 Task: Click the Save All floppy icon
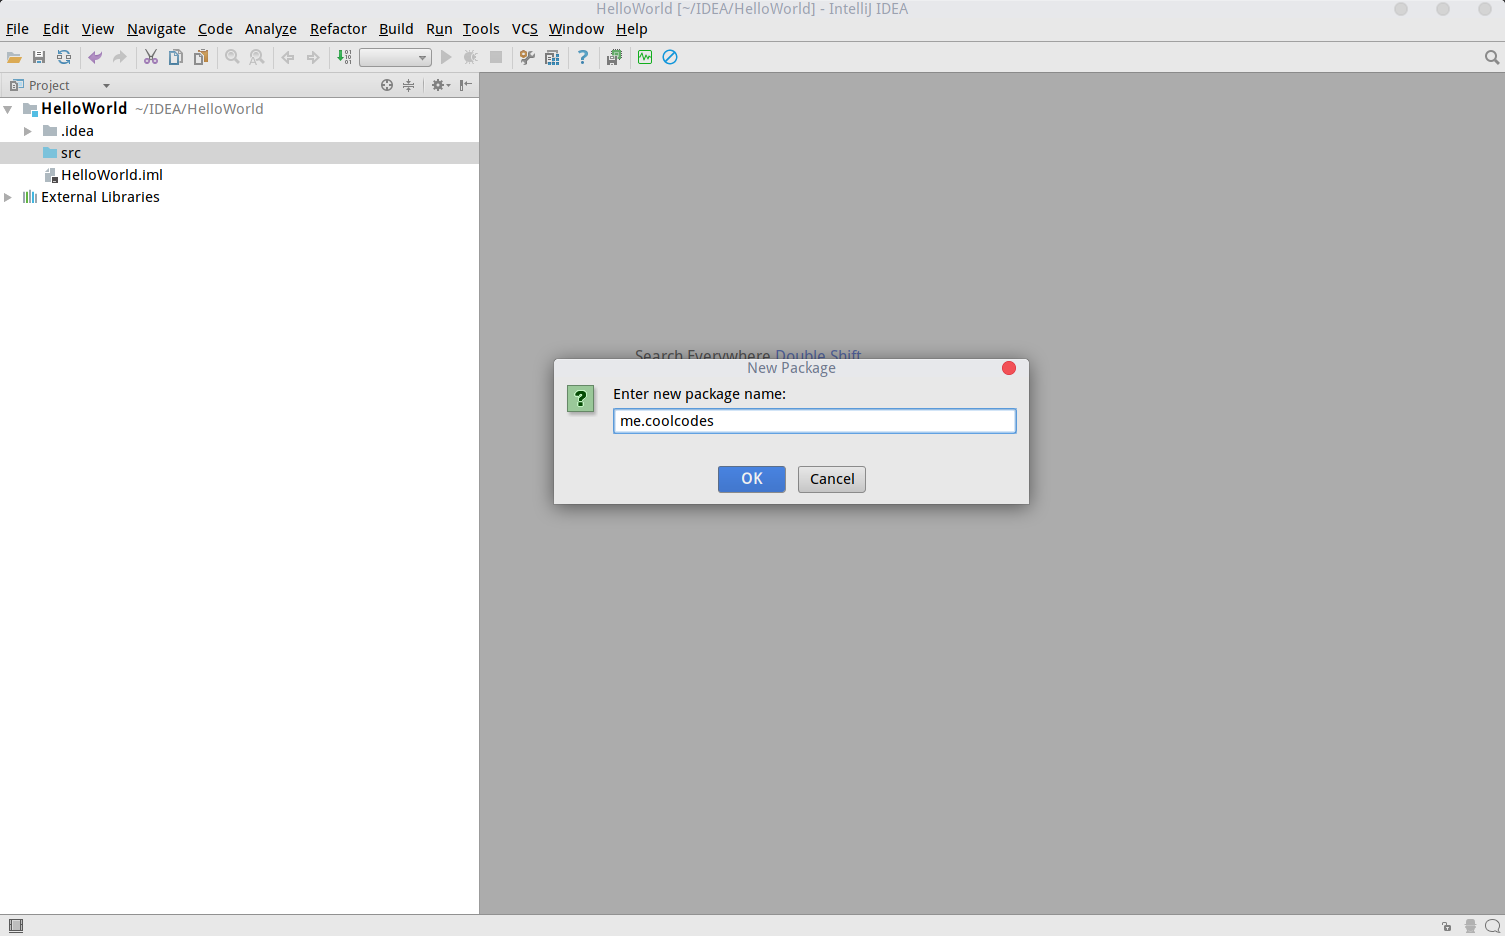39,58
